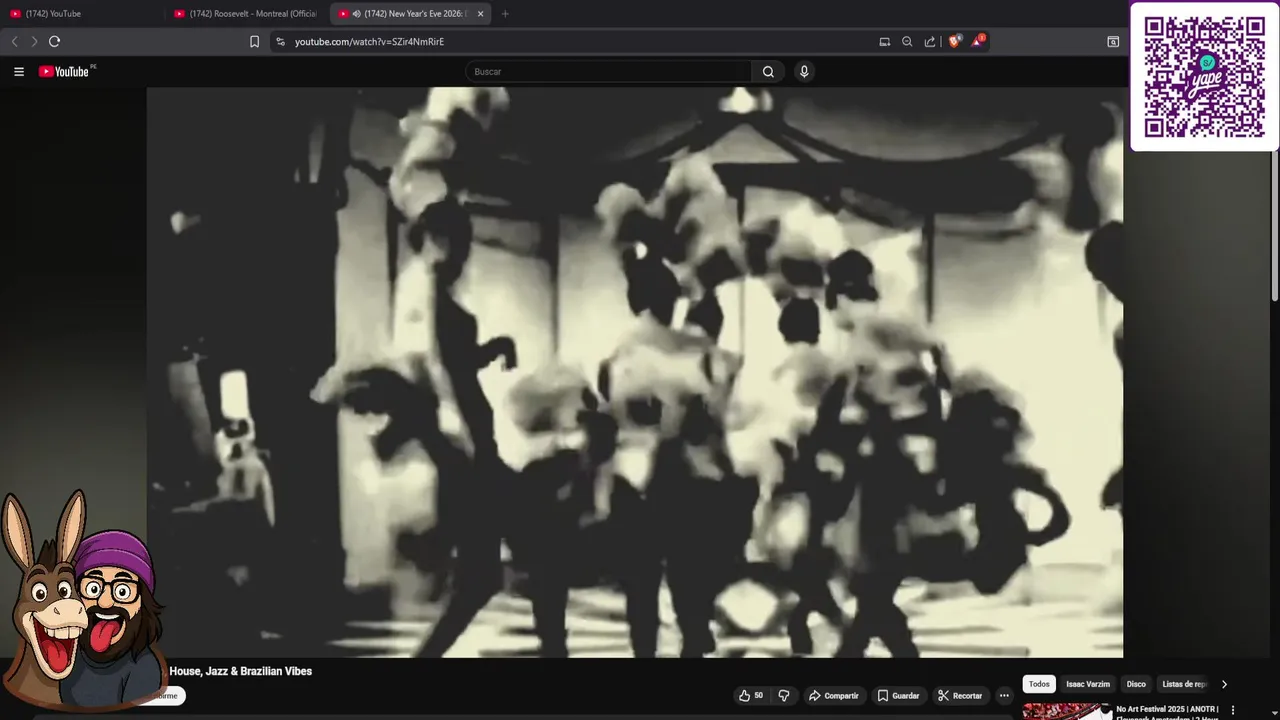The width and height of the screenshot is (1280, 720).
Task: Click the video title text
Action: 241,671
